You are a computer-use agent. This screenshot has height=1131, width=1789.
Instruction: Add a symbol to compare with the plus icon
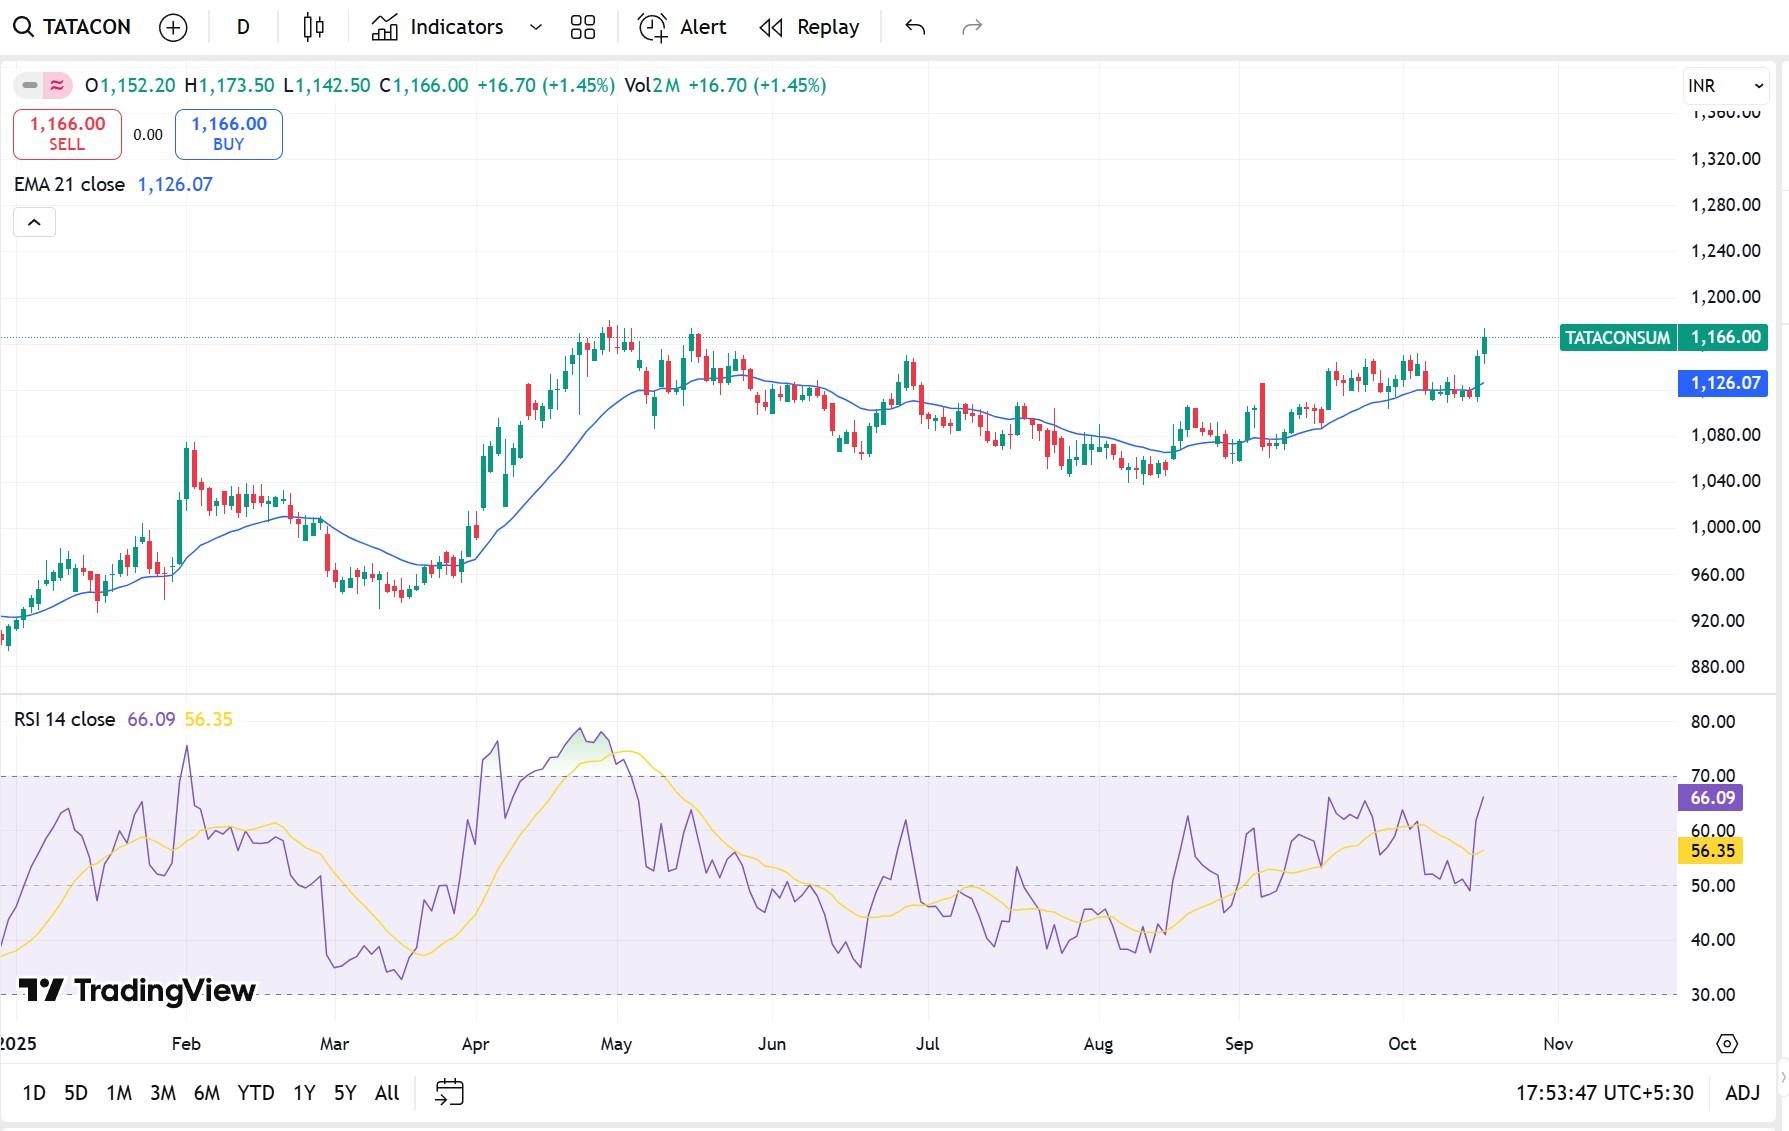pos(173,27)
